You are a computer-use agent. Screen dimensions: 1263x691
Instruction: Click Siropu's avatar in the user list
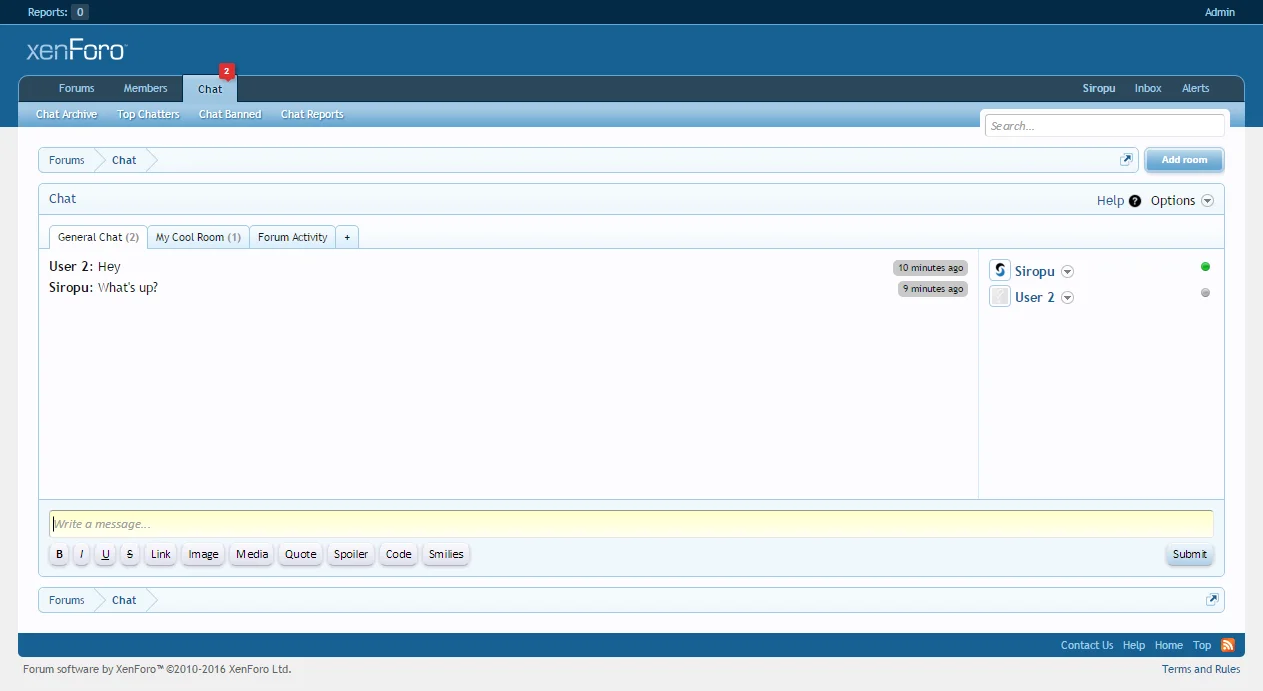pos(1000,271)
